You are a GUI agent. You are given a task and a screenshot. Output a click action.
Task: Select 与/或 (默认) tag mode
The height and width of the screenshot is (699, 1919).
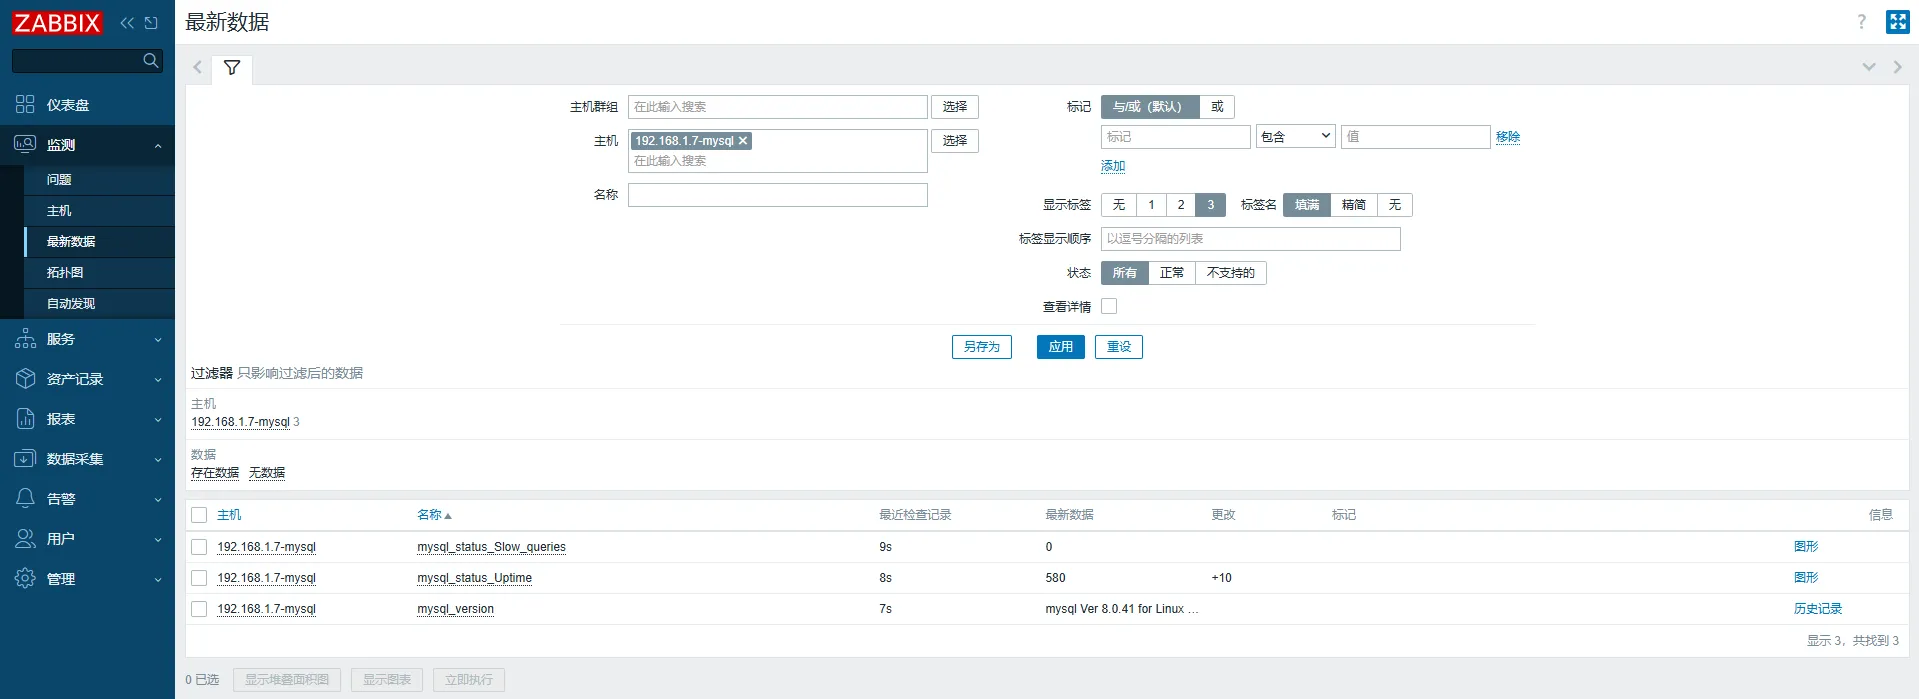(x=1149, y=107)
